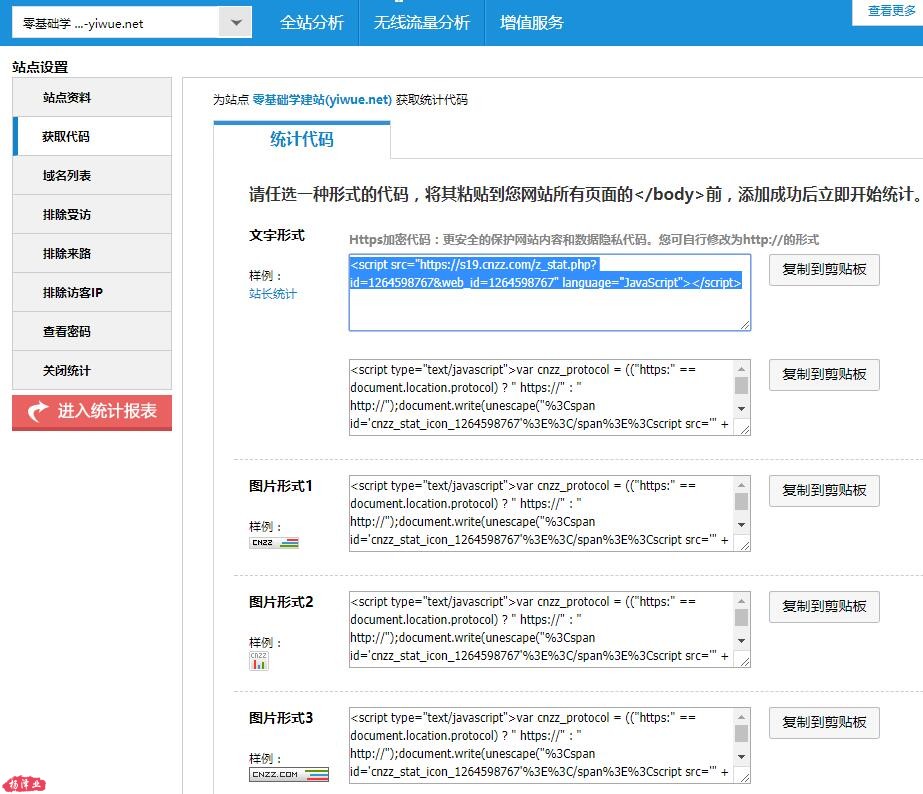Copy 图片形式2 code to clipboard

824,606
